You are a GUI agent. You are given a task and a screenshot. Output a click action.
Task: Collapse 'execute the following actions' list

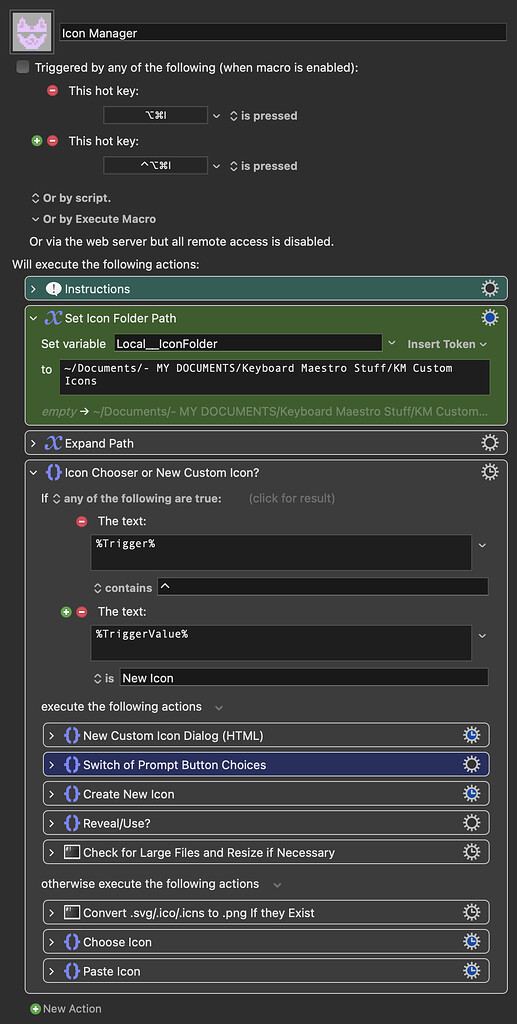tap(219, 707)
